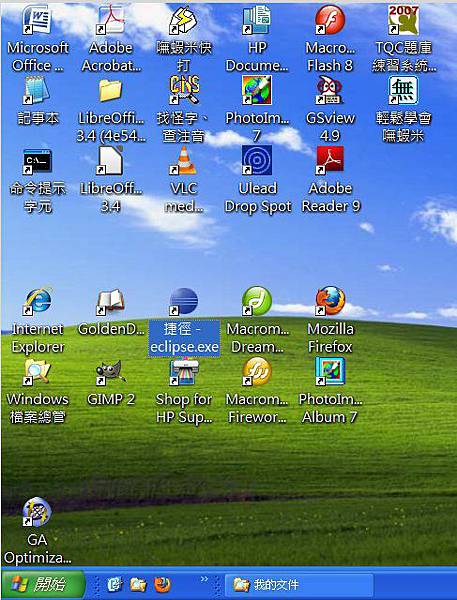The height and width of the screenshot is (600, 457).
Task: Open the TQC題庫練習系統 icon
Action: click(403, 20)
